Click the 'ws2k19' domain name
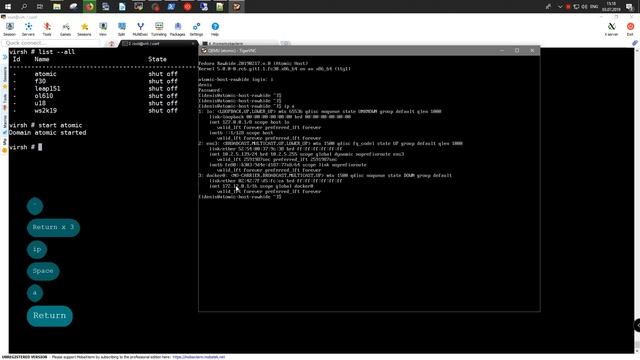The height and width of the screenshot is (360, 640). tap(46, 111)
